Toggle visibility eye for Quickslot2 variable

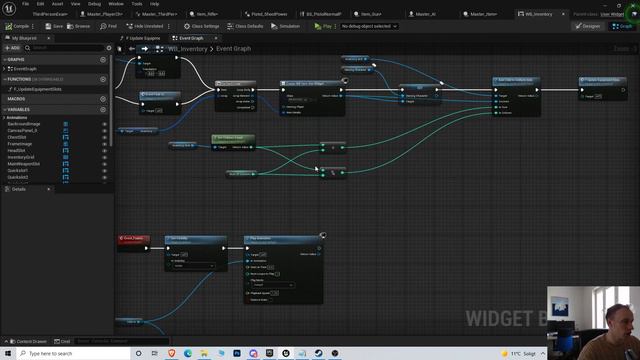coord(104,177)
